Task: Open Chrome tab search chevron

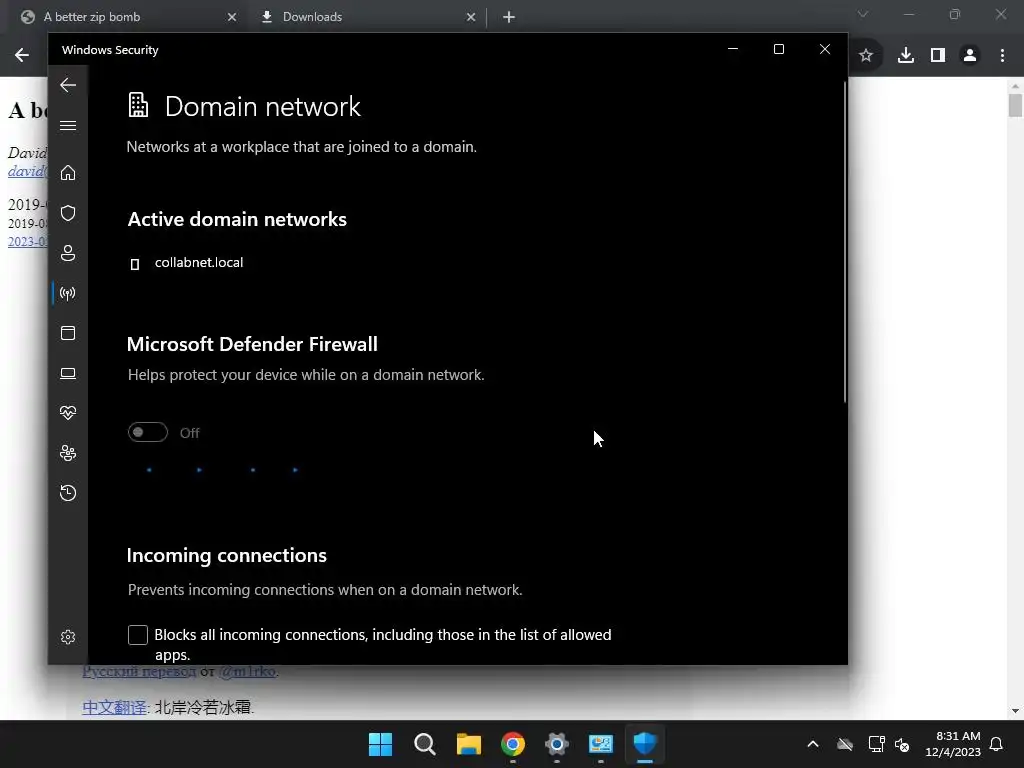Action: click(863, 14)
